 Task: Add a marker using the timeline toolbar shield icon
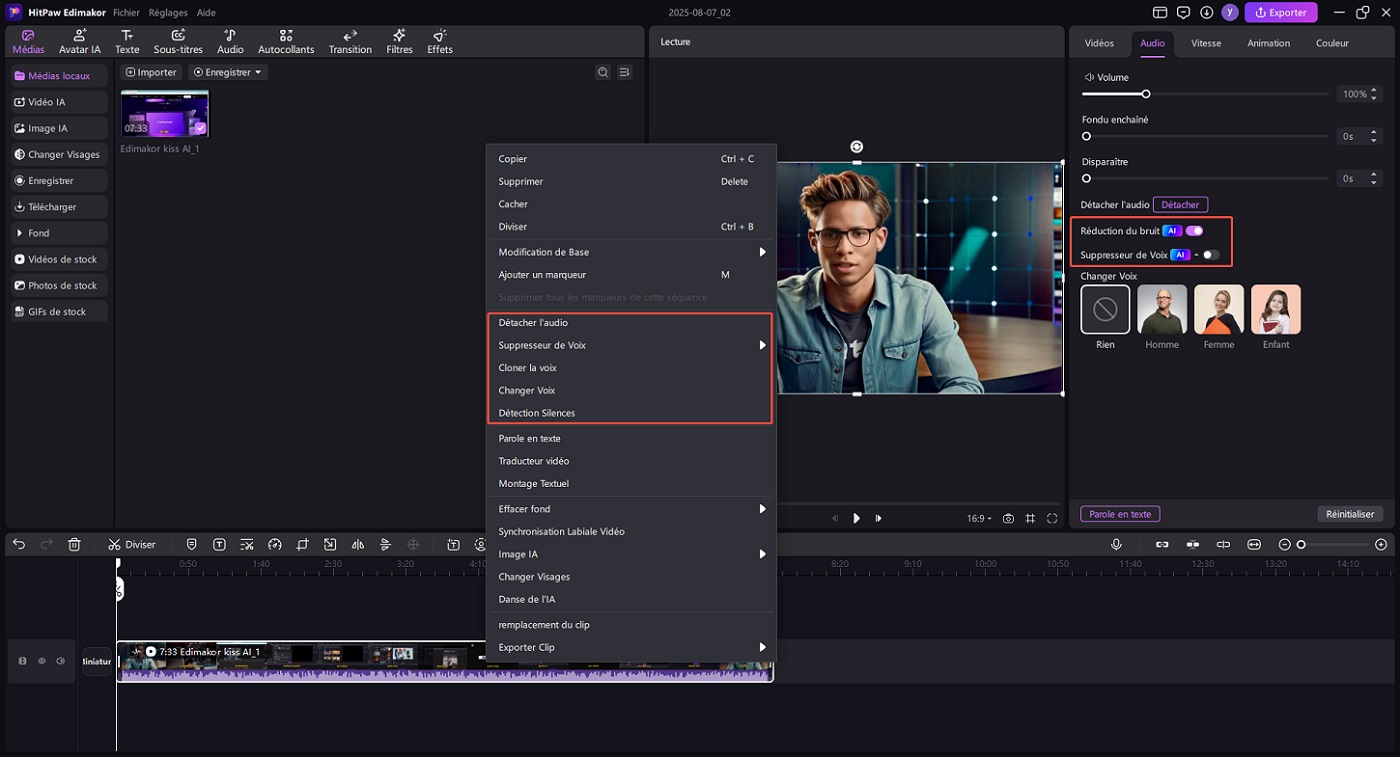pos(192,545)
